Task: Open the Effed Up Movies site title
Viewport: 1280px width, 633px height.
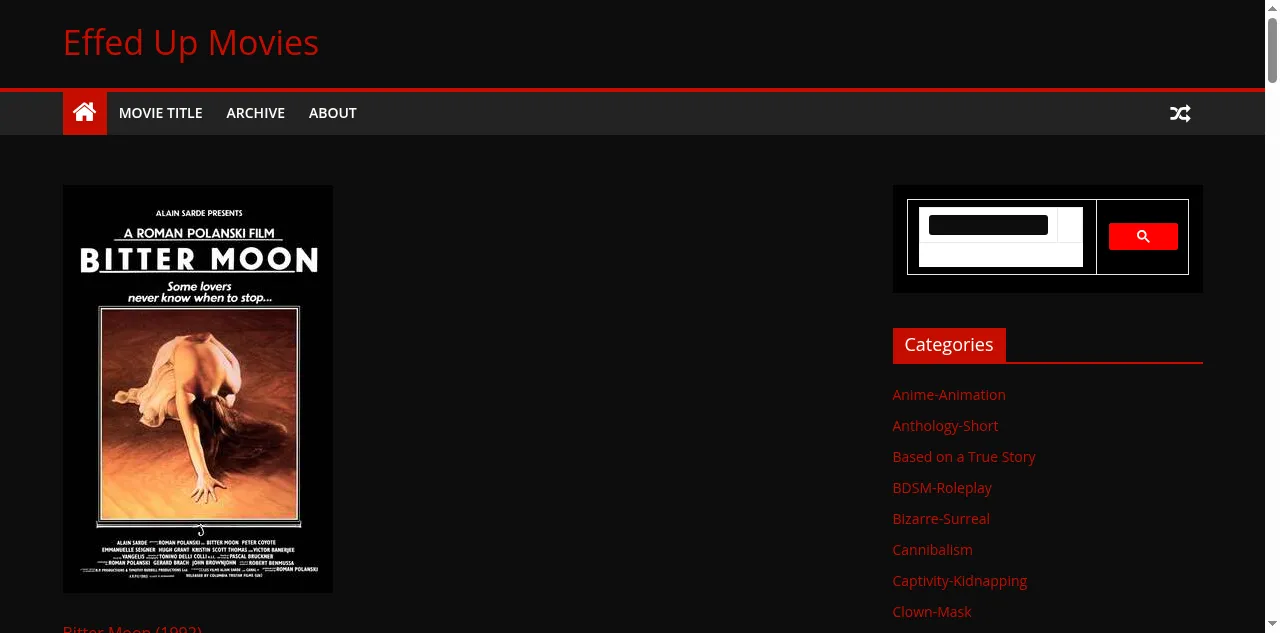Action: (x=191, y=43)
